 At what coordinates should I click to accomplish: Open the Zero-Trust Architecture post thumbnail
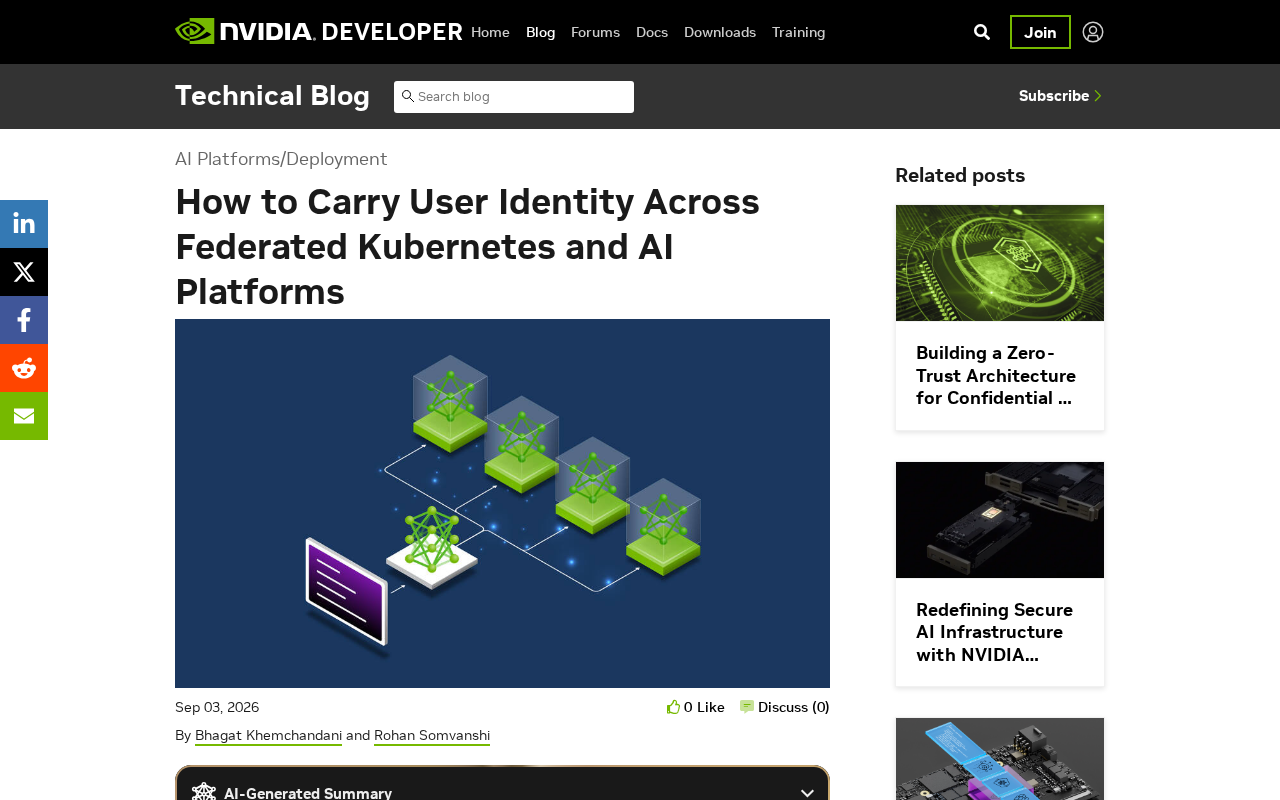coord(1000,263)
